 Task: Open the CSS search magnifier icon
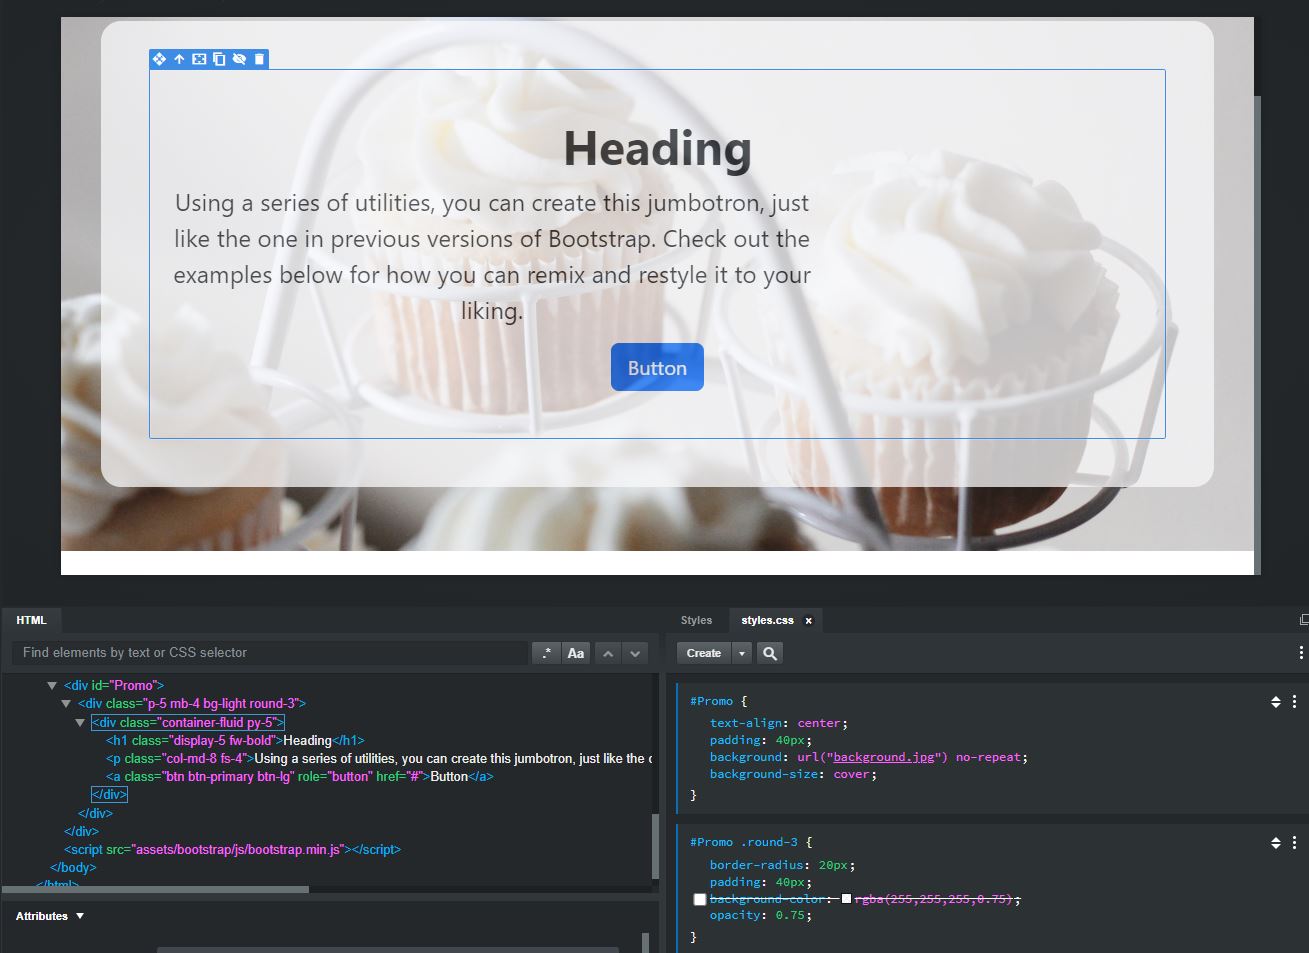click(769, 653)
